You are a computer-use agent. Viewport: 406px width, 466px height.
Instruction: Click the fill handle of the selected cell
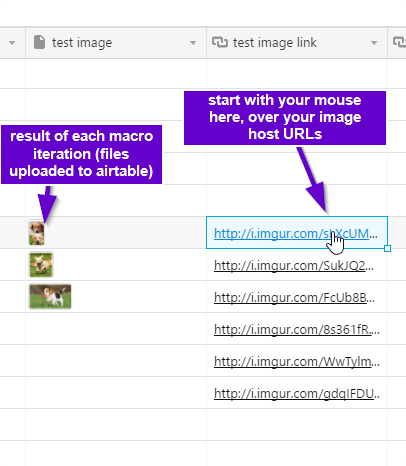coord(387,248)
